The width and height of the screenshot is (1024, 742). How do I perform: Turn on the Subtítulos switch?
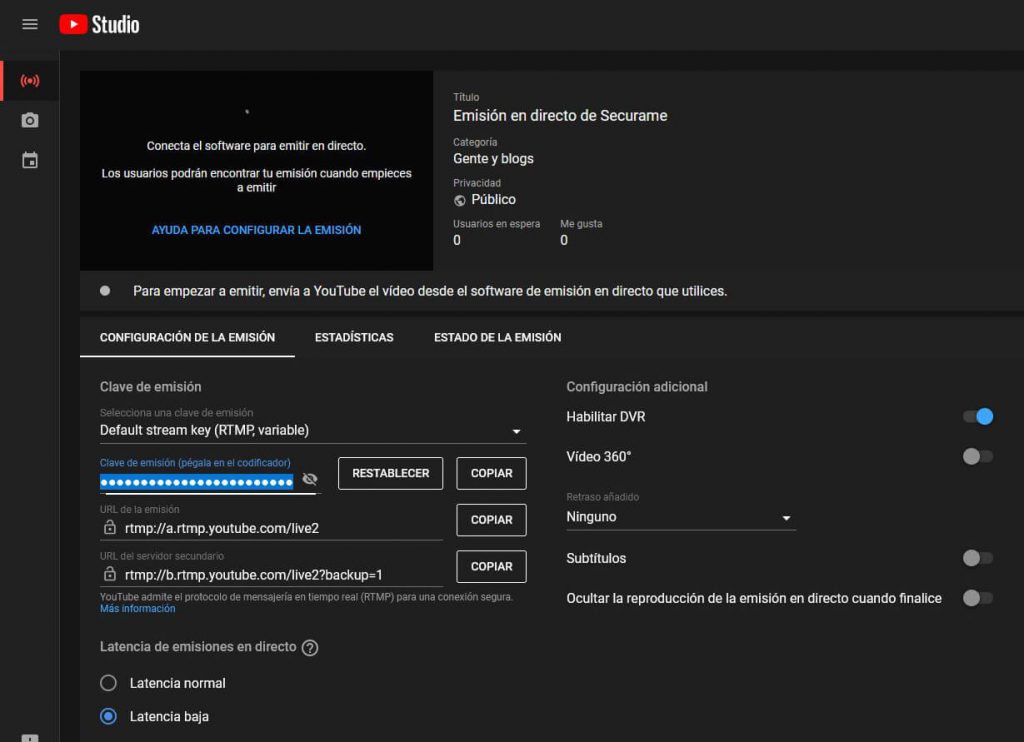click(978, 558)
